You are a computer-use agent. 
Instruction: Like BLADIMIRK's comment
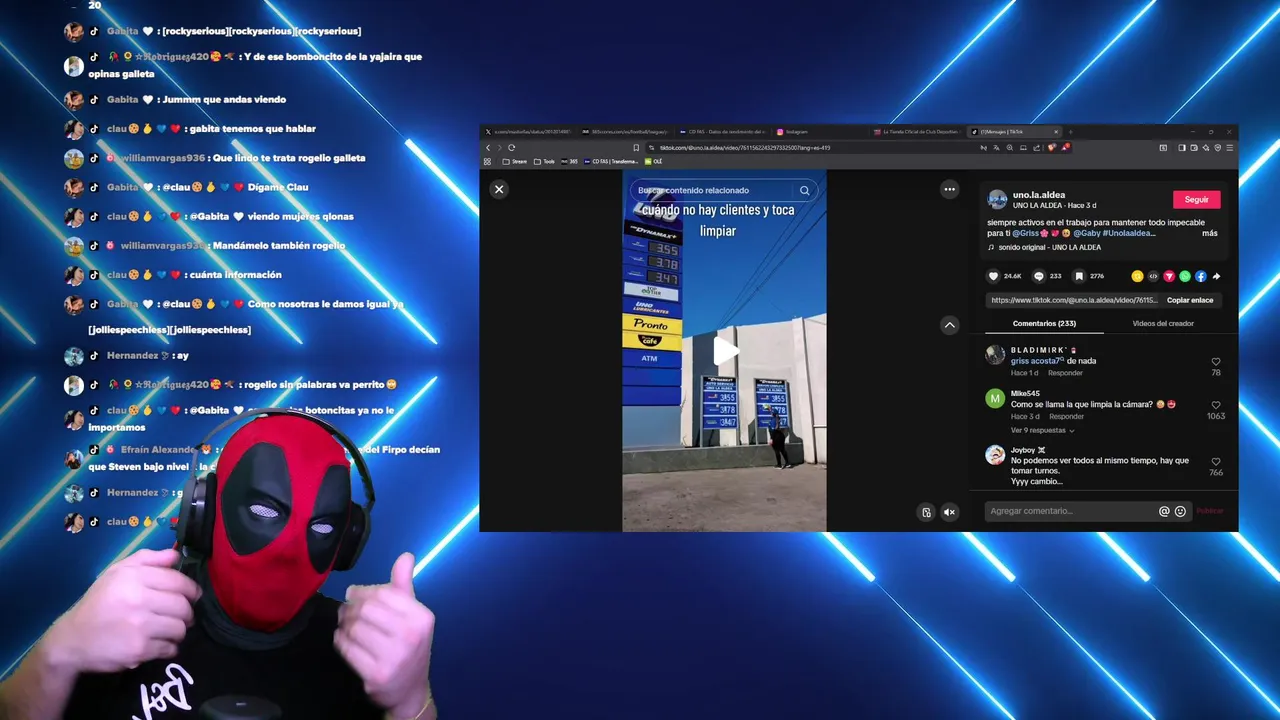click(x=1216, y=361)
